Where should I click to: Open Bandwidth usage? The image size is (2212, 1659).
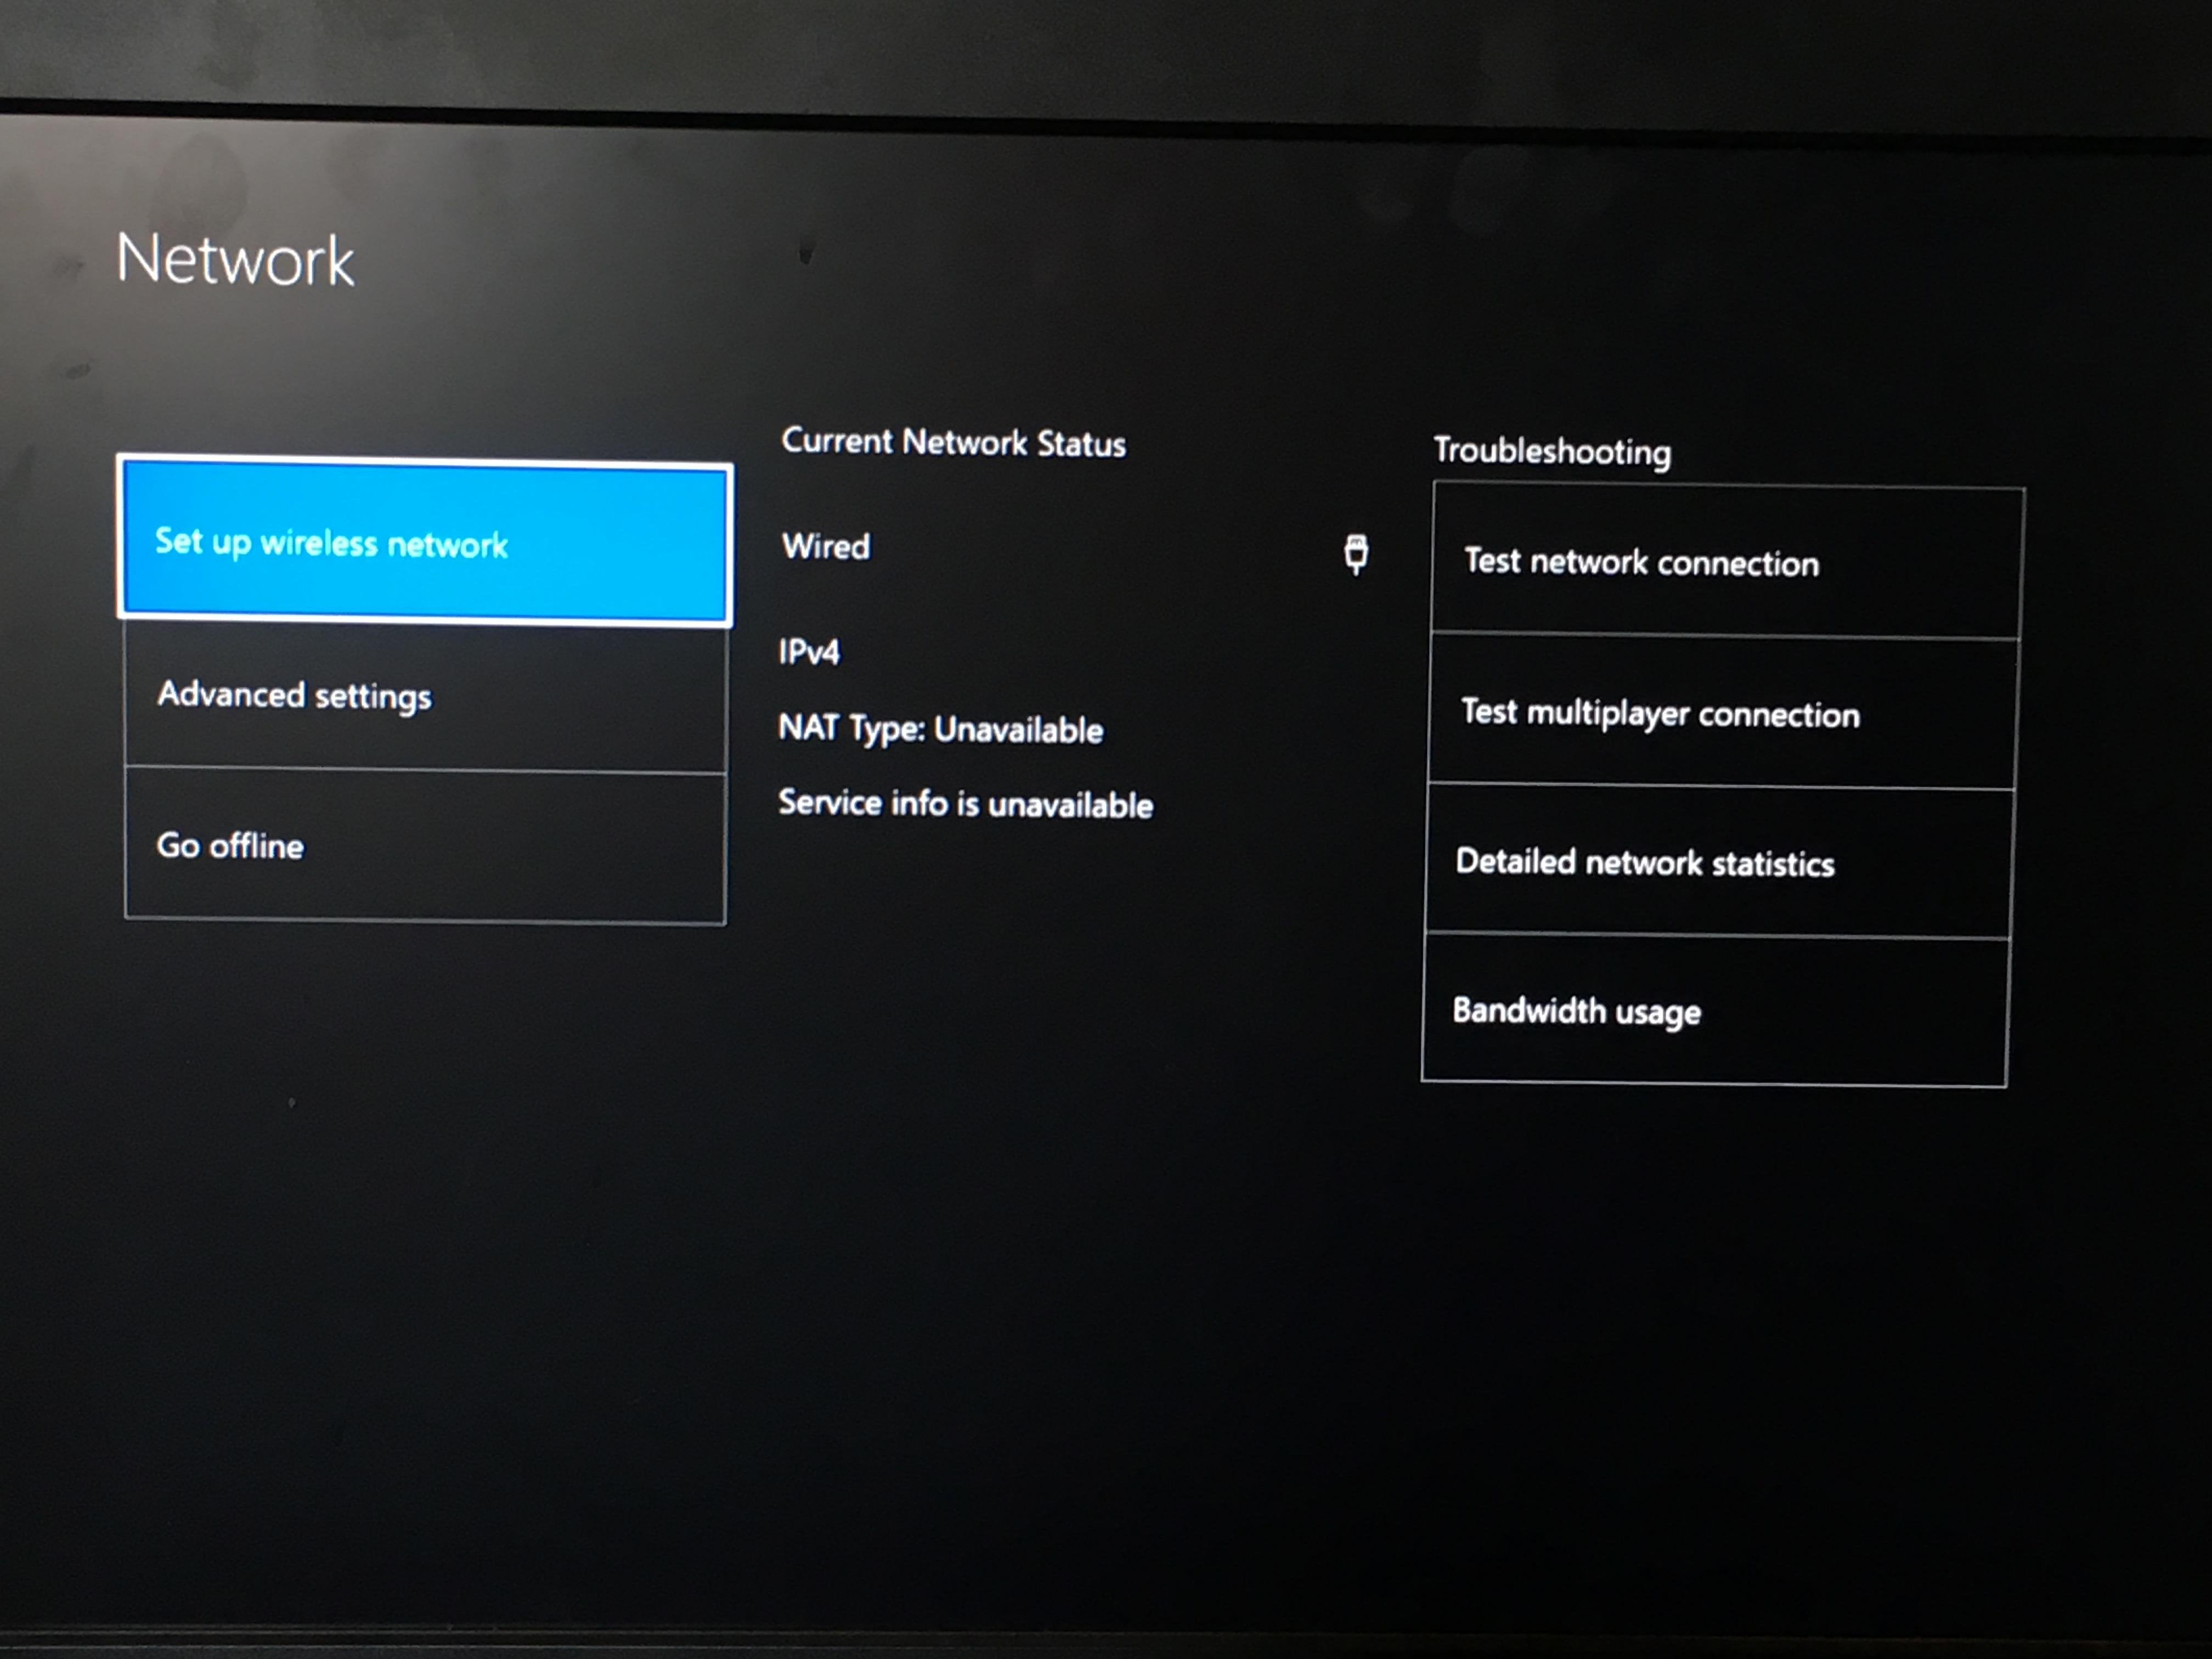click(x=1715, y=1010)
